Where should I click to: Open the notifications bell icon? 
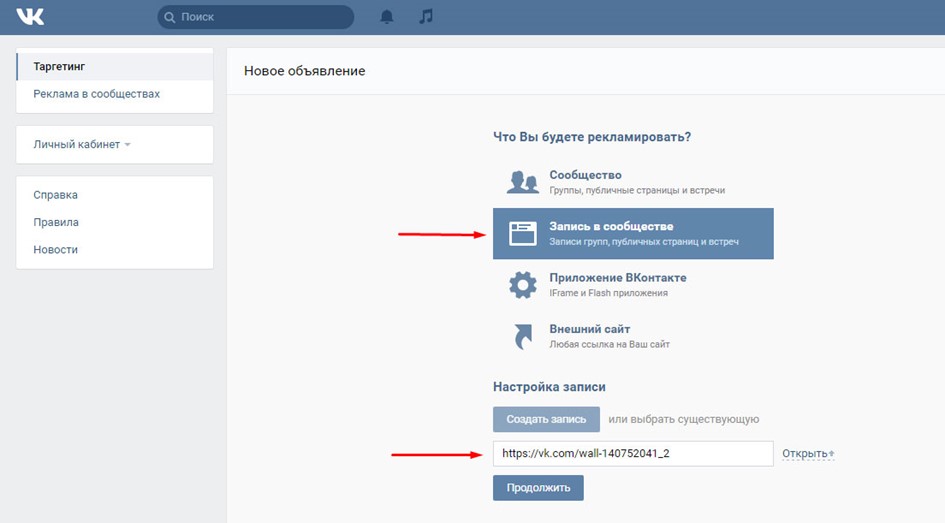pyautogui.click(x=387, y=17)
